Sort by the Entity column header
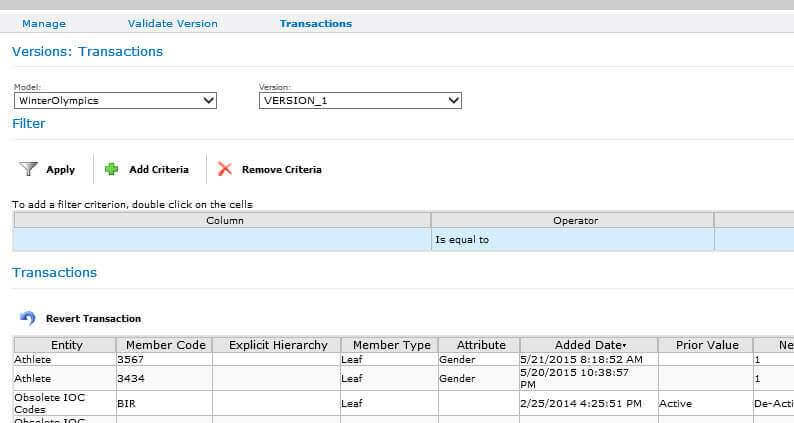Image resolution: width=794 pixels, height=423 pixels. pos(65,345)
